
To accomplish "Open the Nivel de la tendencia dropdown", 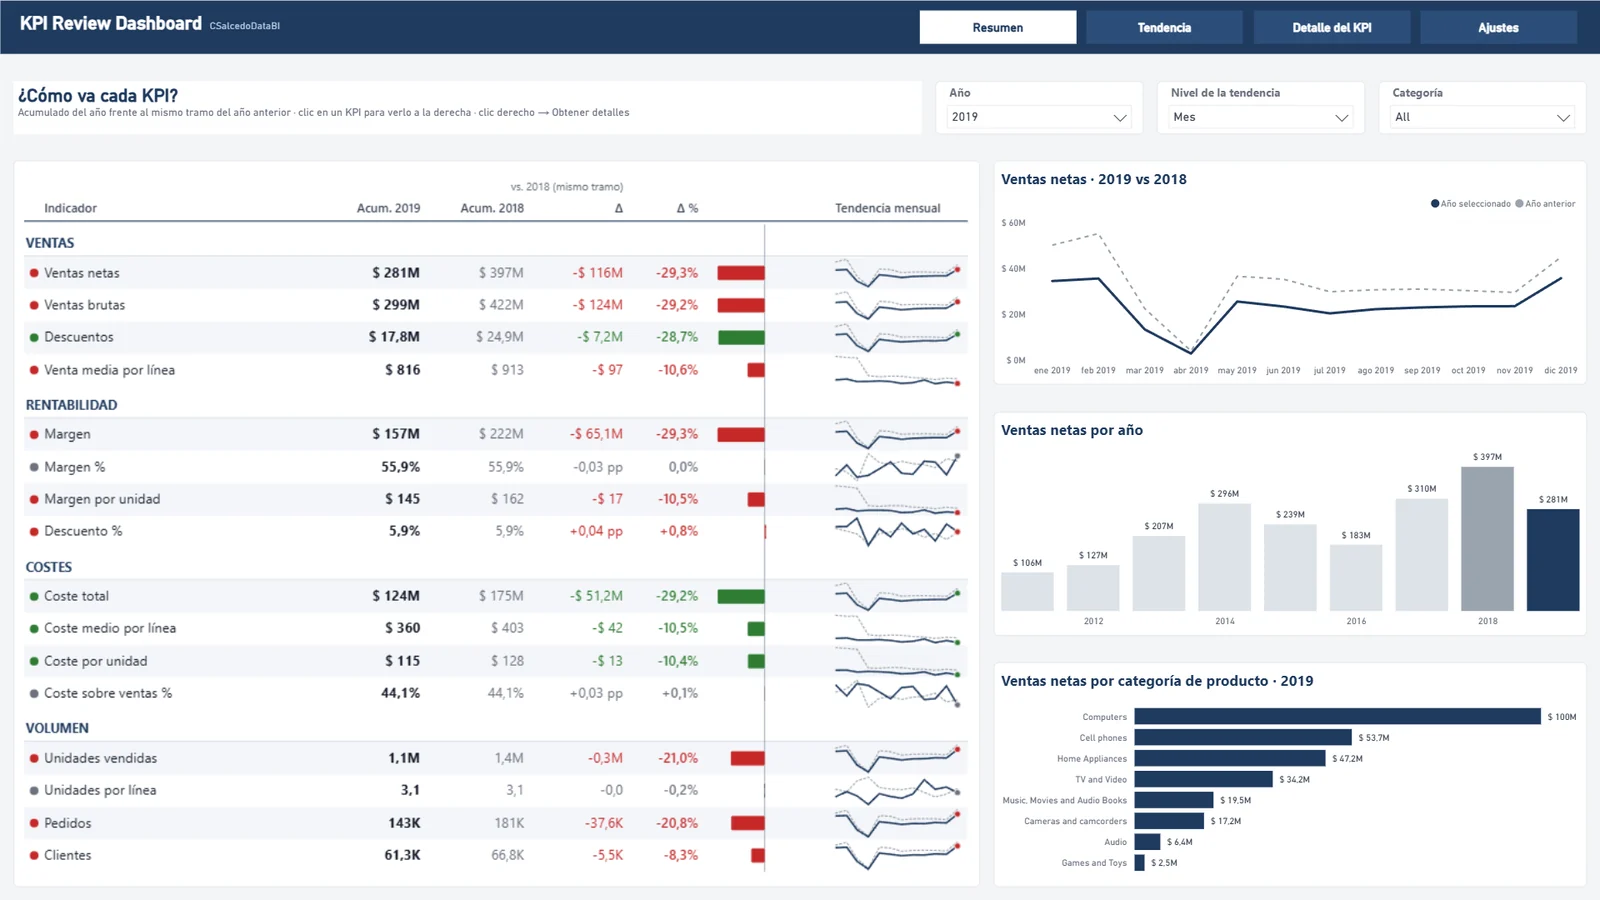I will coord(1260,117).
